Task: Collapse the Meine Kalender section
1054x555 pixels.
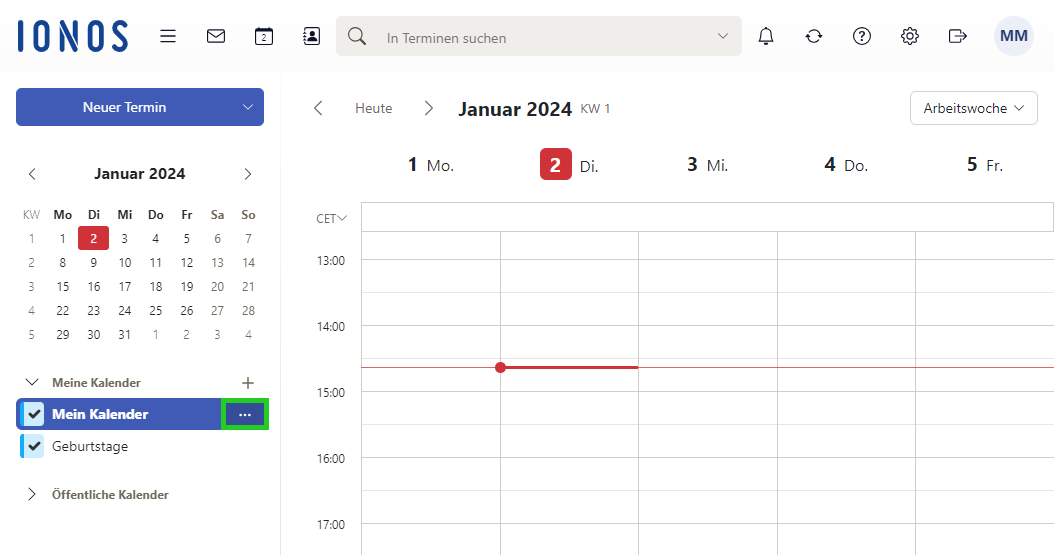Action: [32, 382]
